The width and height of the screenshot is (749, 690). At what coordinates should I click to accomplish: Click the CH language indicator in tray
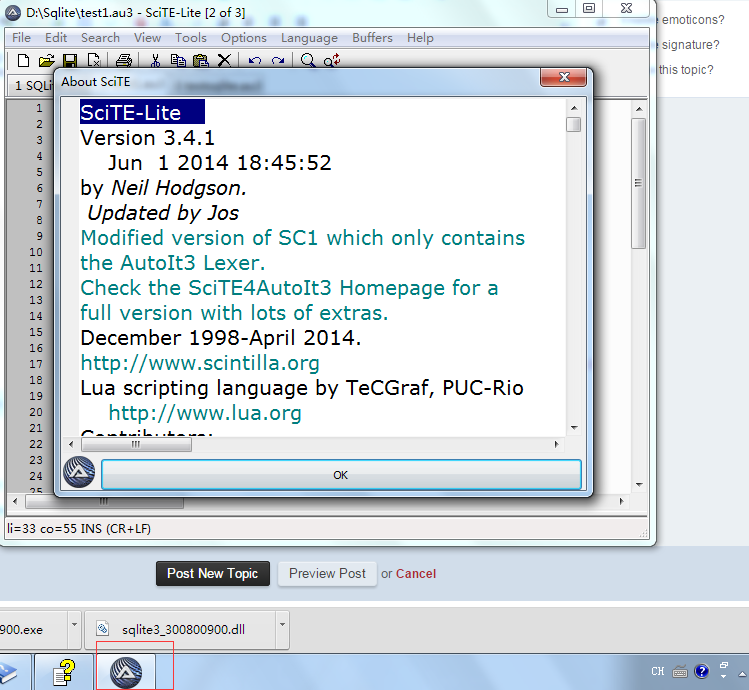coord(657,671)
